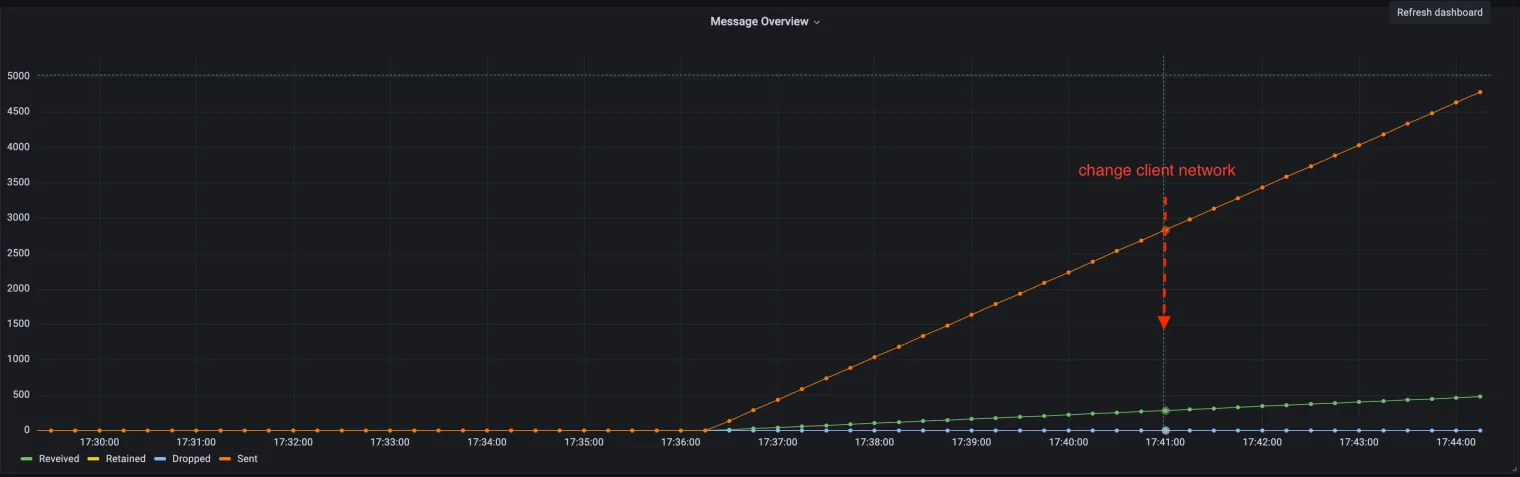
Task: Click the 1000 y-axis value label
Action: 18,359
